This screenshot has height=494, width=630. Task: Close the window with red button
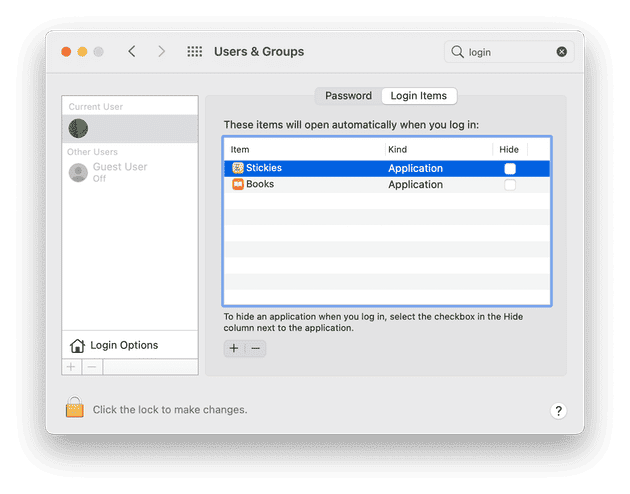[x=66, y=52]
